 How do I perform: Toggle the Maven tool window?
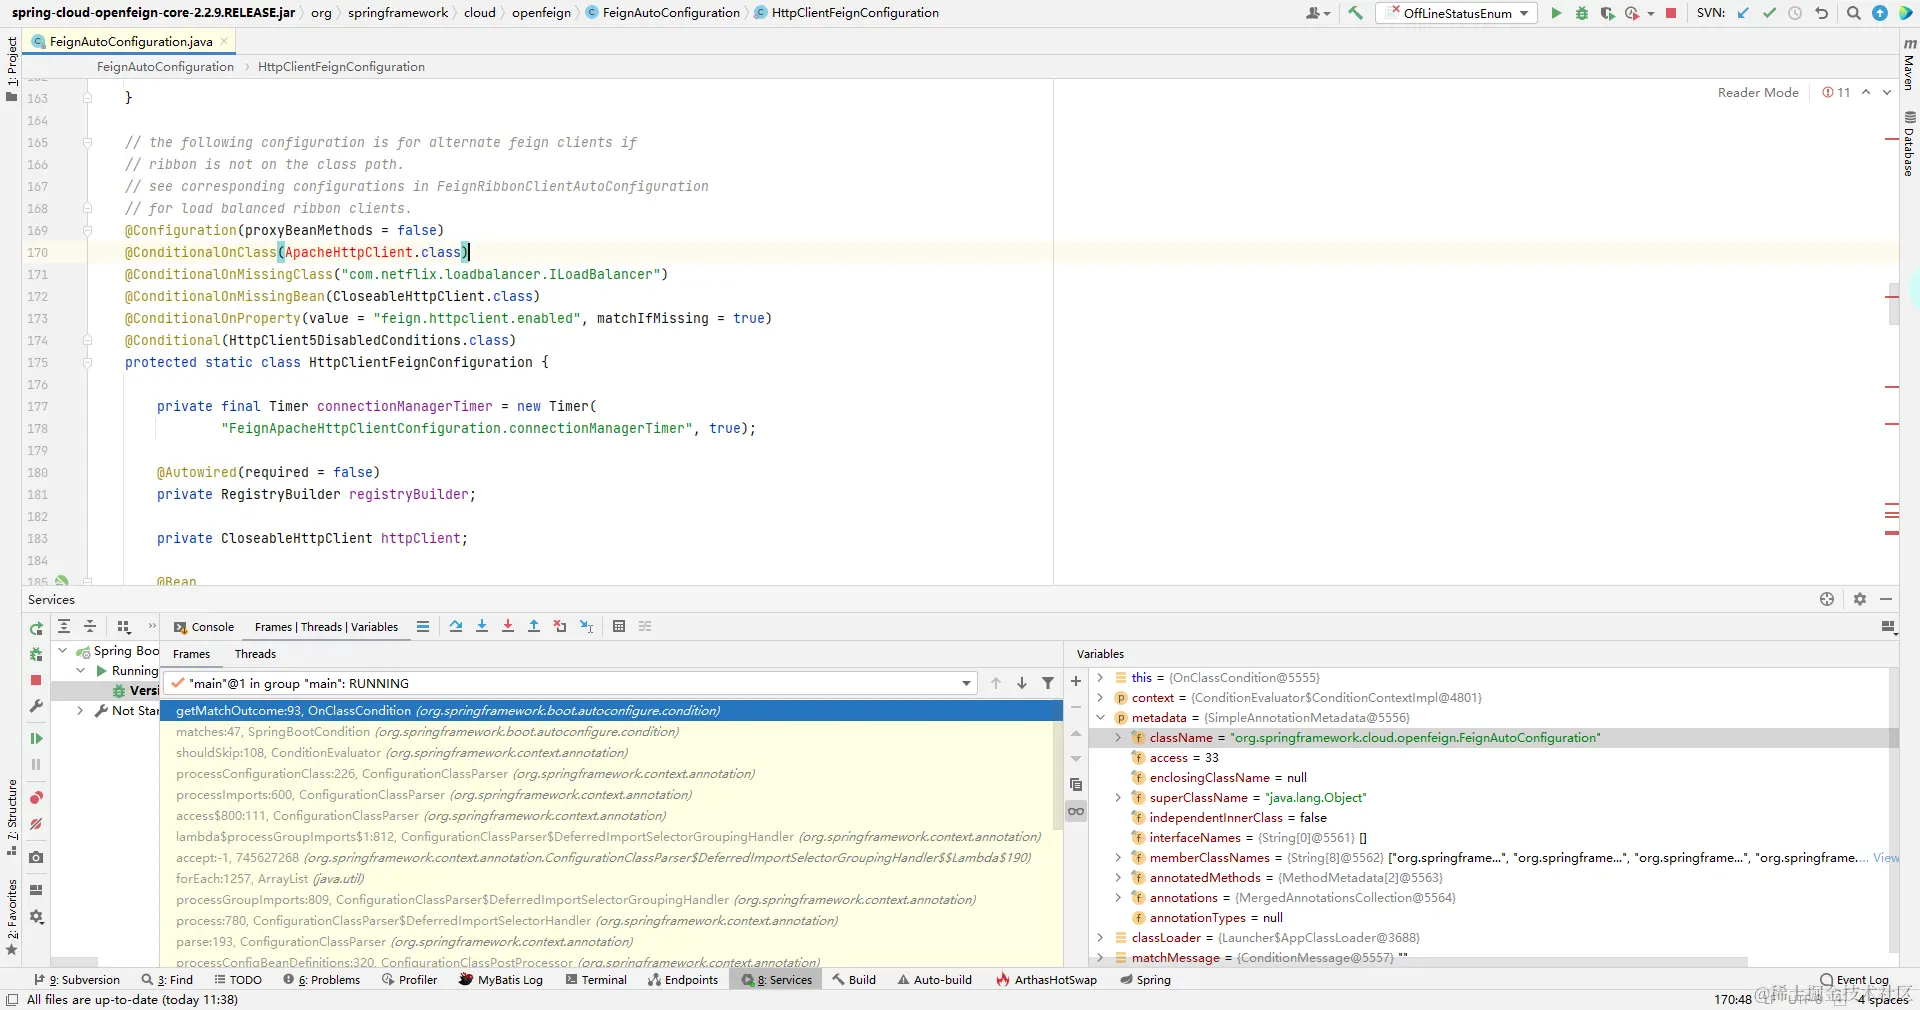(x=1909, y=64)
